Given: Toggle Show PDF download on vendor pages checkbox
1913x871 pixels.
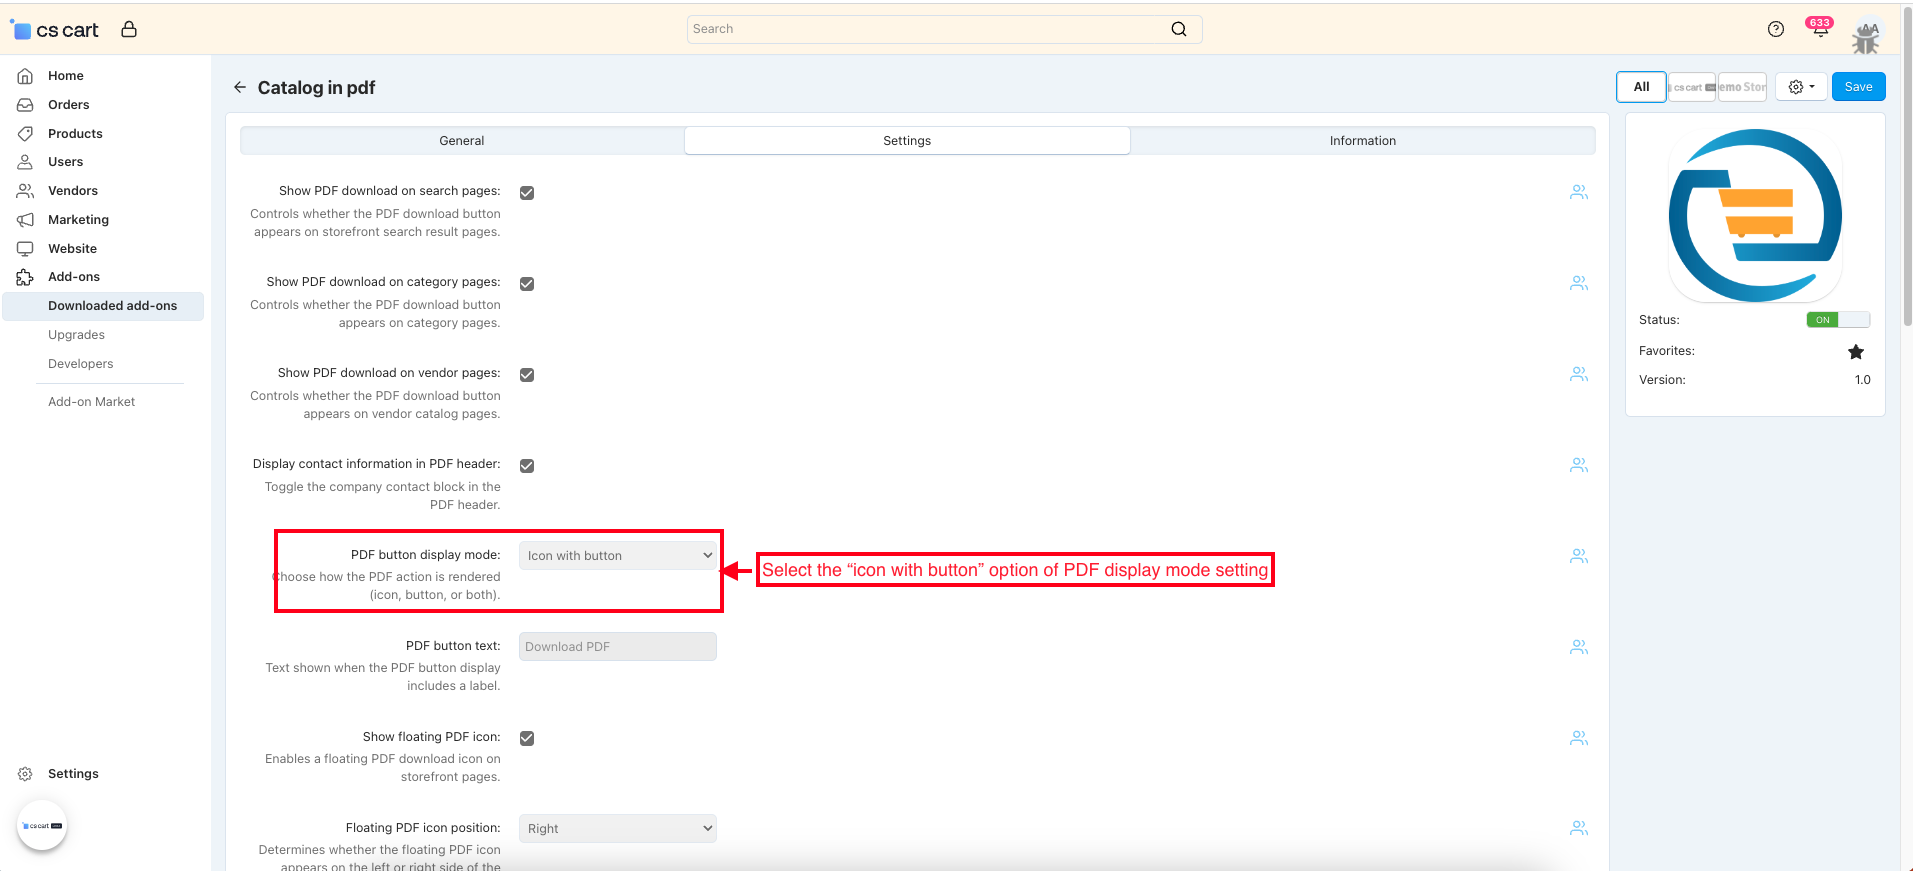Looking at the screenshot, I should 527,375.
